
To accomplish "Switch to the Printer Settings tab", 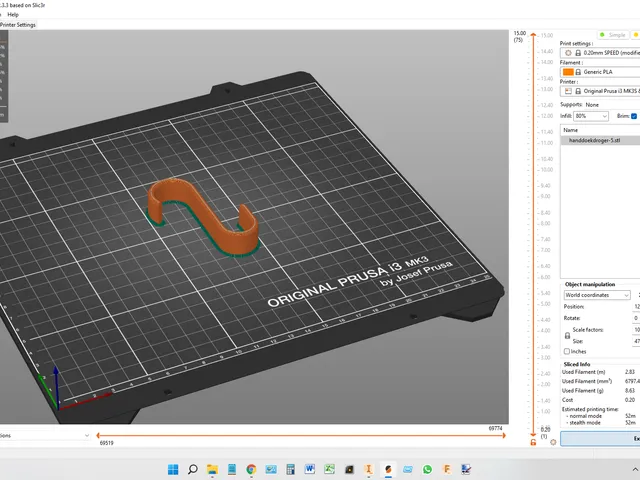I will [x=18, y=24].
